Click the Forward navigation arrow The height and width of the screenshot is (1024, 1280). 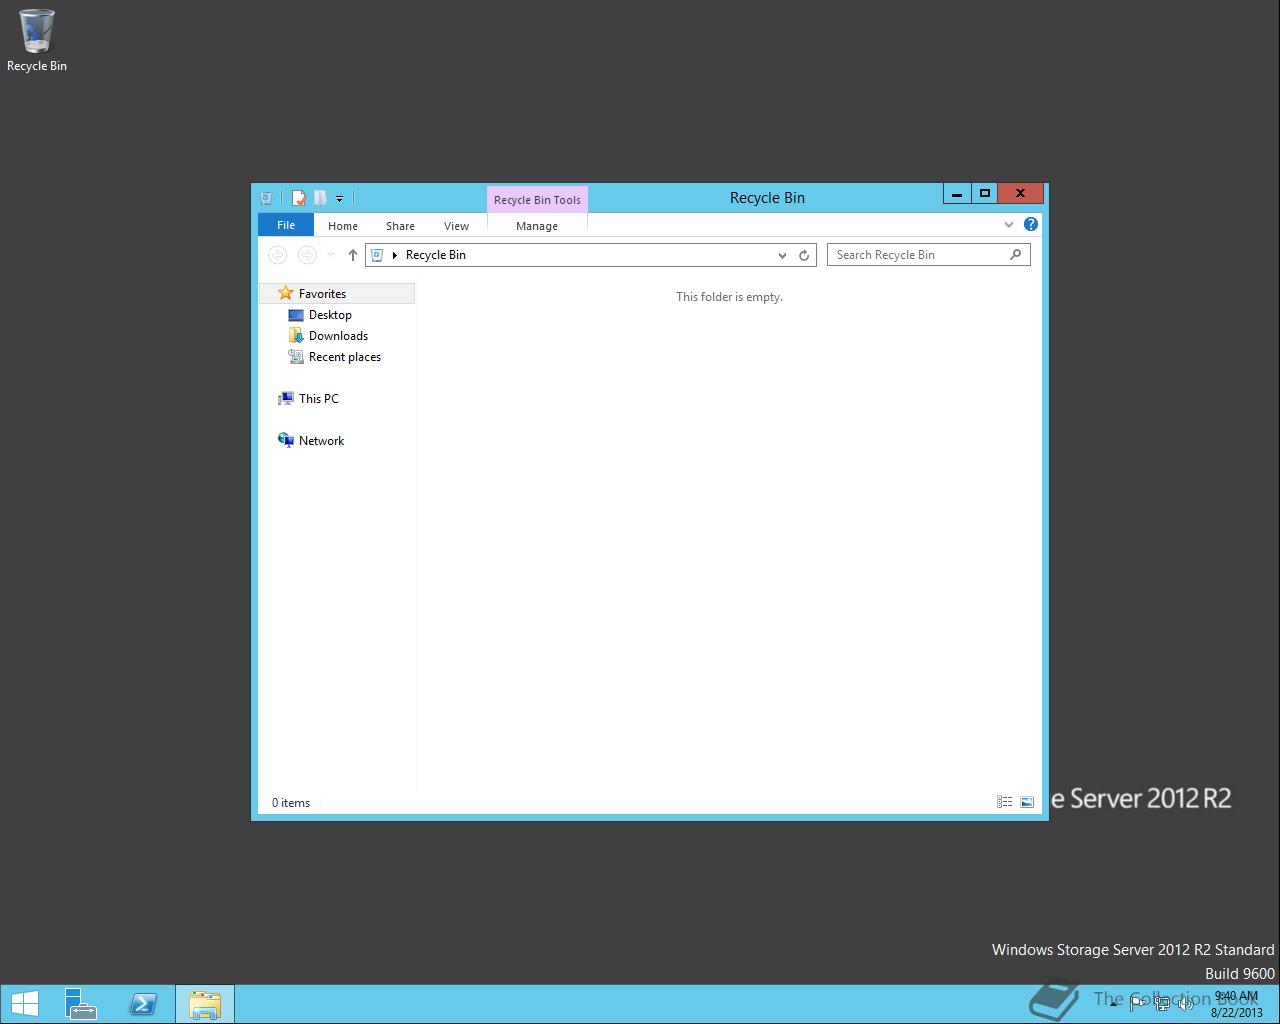point(307,255)
